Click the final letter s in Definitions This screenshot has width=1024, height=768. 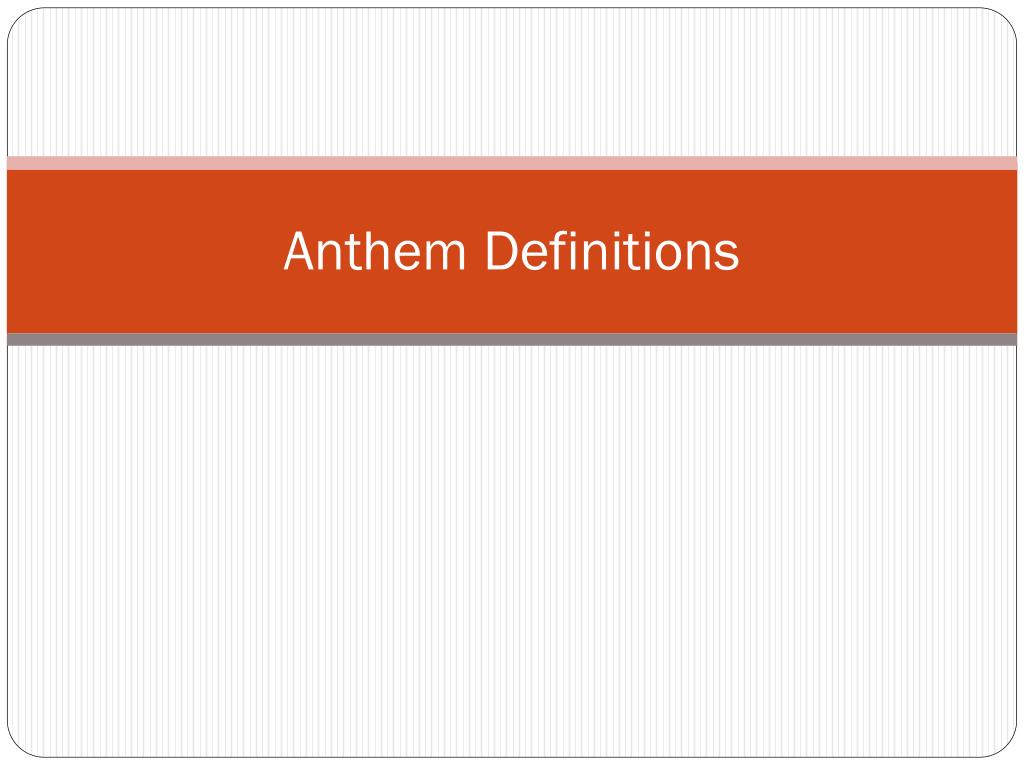[x=728, y=255]
